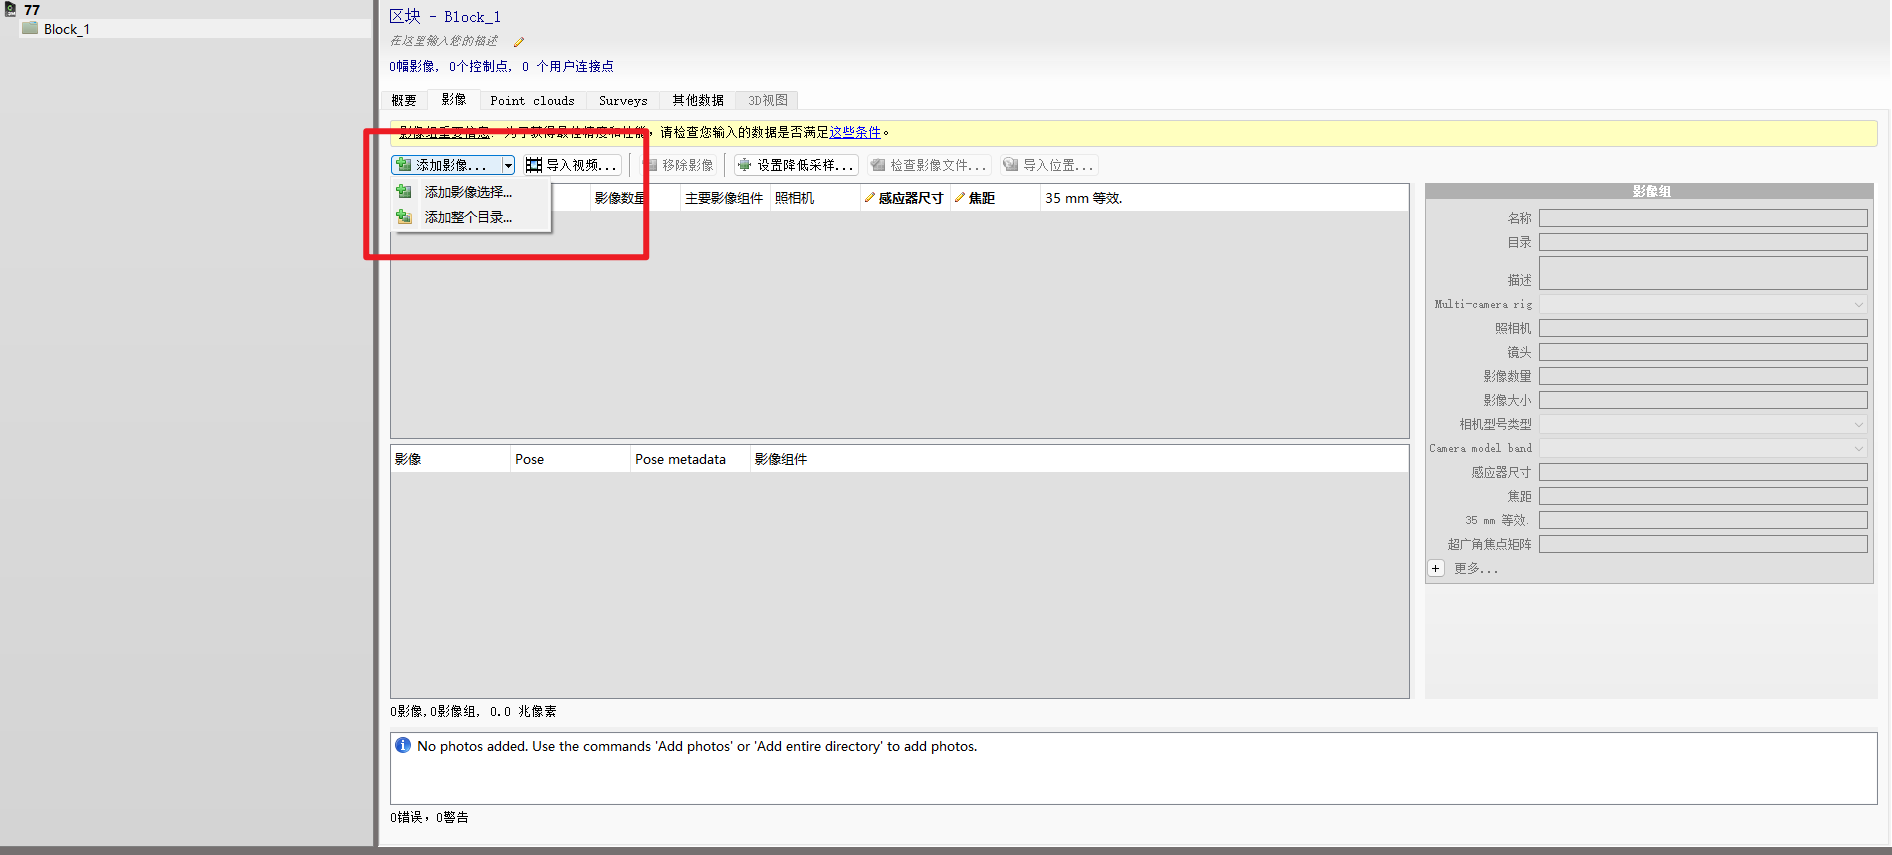Click the 名称 input field
The image size is (1892, 855).
tap(1703, 218)
